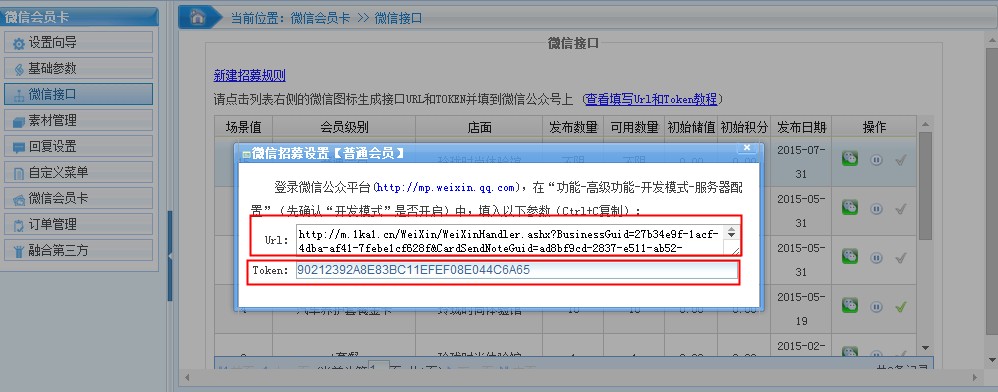Click the 场景值 column header
The image size is (998, 392).
coord(244,127)
